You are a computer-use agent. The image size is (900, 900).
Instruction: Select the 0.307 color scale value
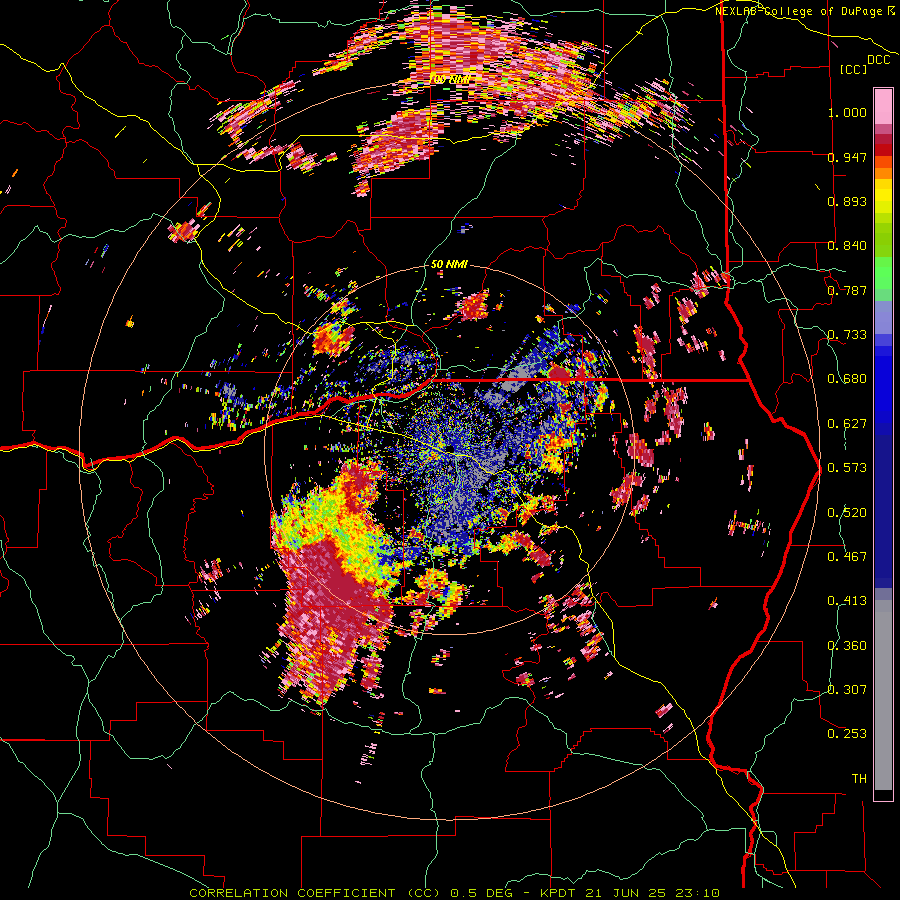click(x=847, y=689)
